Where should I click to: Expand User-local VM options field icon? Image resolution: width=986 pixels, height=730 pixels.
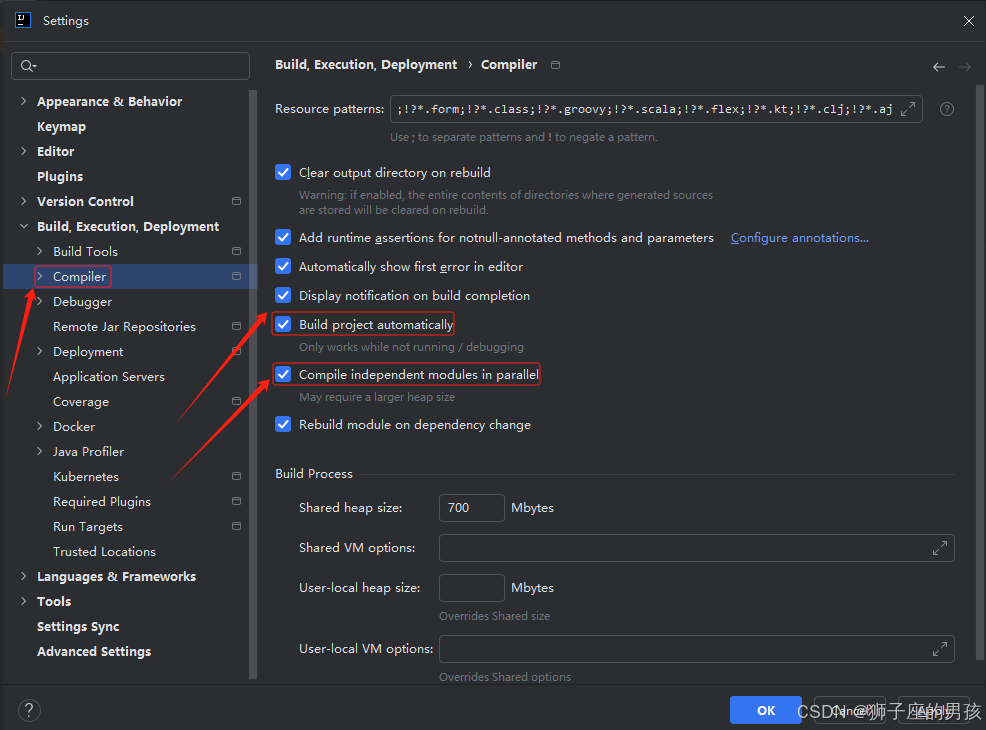pyautogui.click(x=939, y=649)
